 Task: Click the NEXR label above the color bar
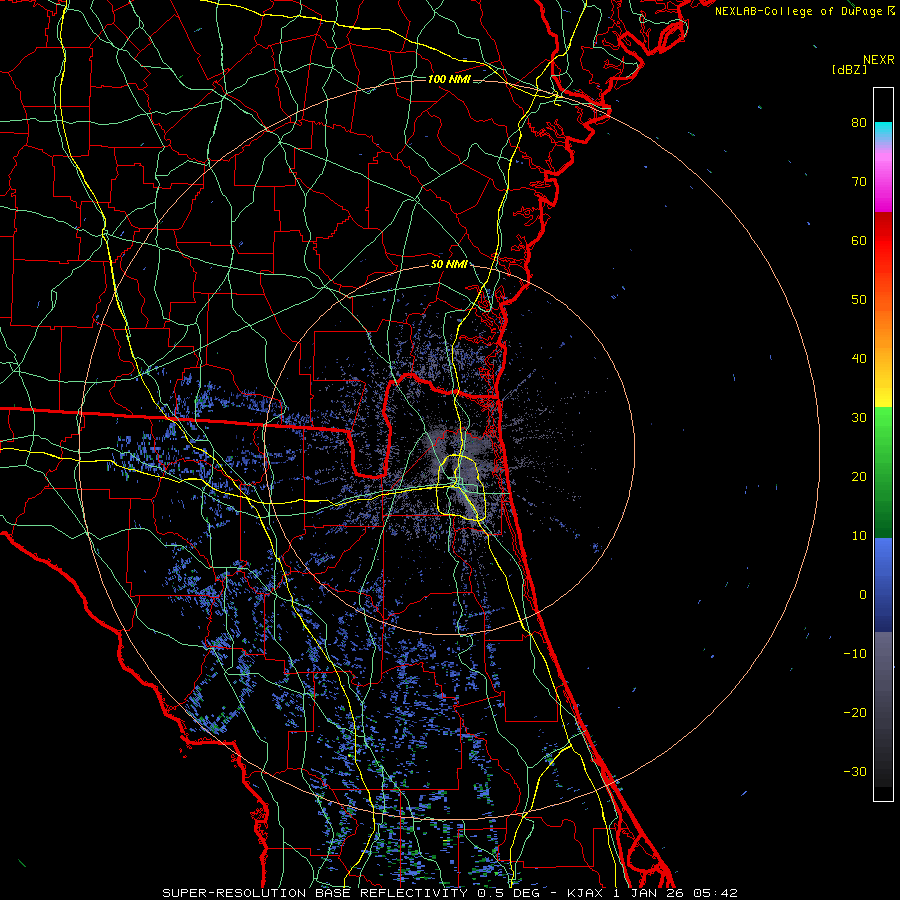coord(879,60)
